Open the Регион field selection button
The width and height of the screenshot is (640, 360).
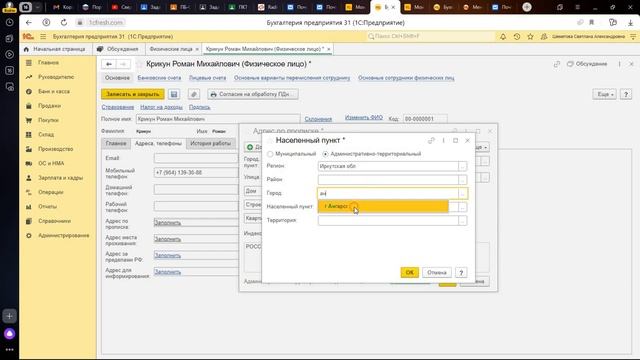coord(462,166)
